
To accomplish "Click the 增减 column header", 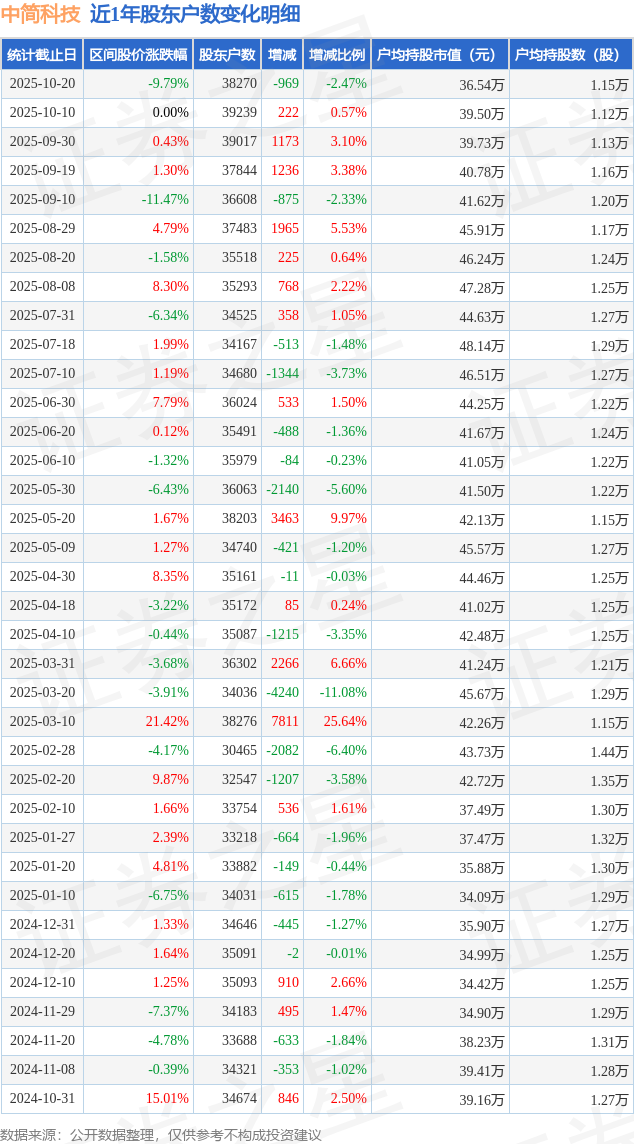I will click(282, 55).
